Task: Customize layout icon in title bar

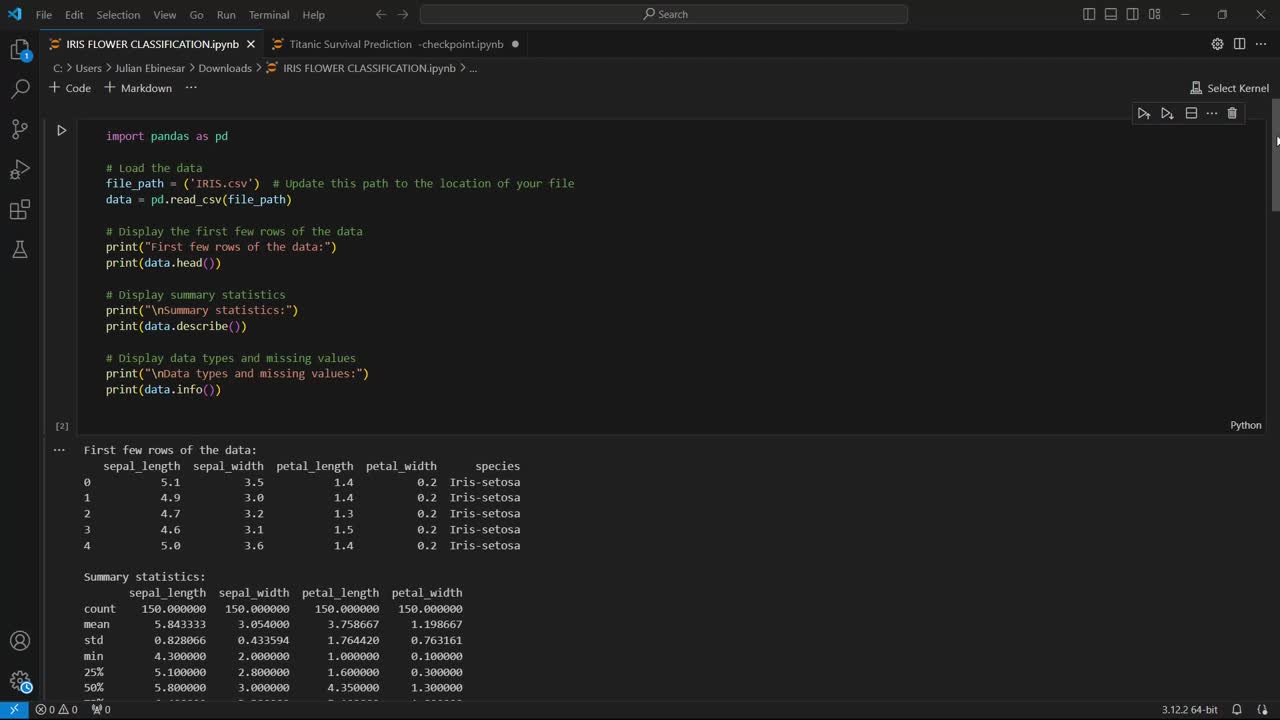Action: click(1155, 14)
